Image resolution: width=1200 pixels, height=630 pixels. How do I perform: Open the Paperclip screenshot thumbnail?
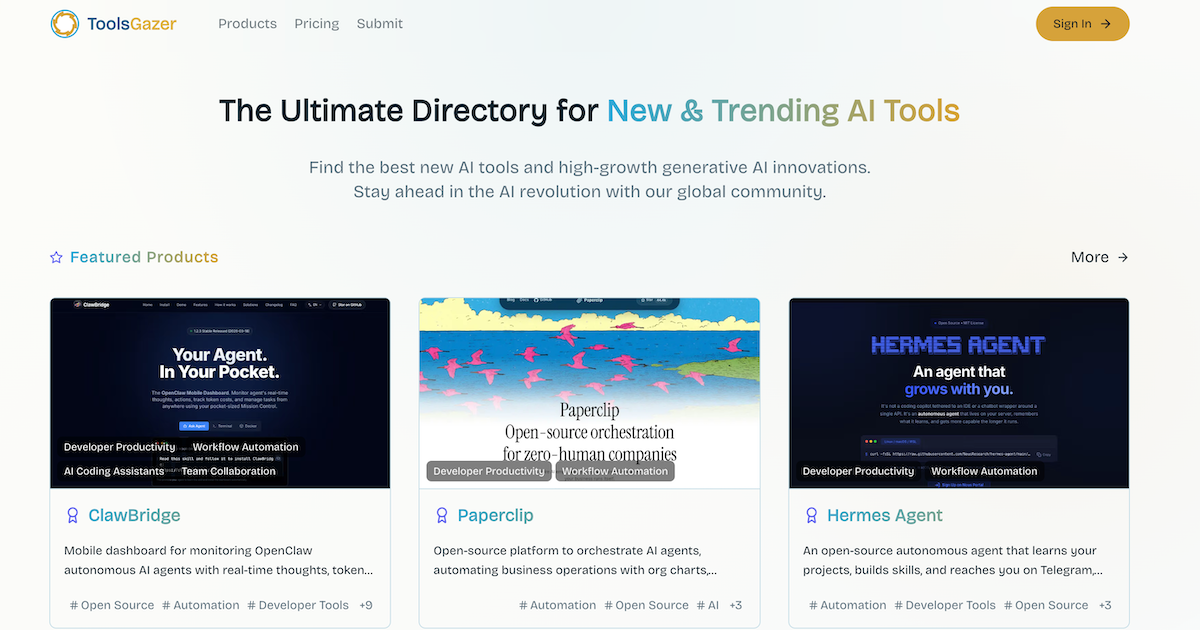tap(589, 393)
